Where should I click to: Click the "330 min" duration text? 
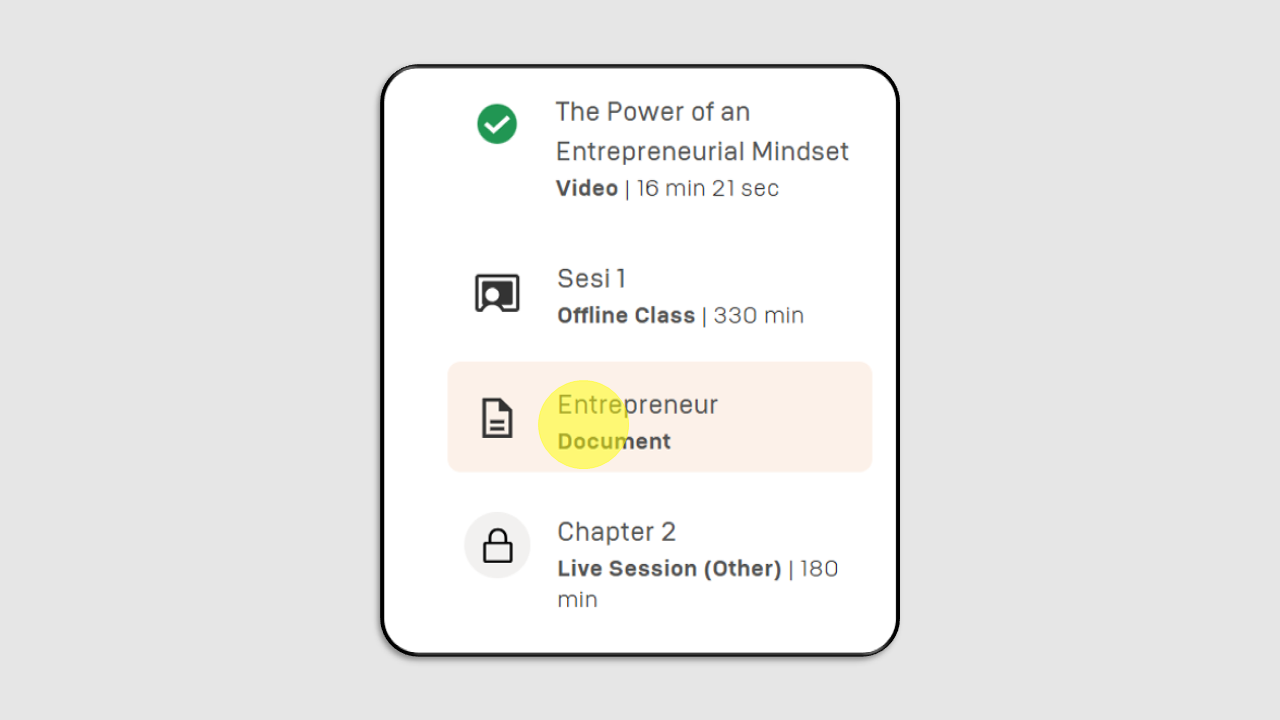(759, 315)
